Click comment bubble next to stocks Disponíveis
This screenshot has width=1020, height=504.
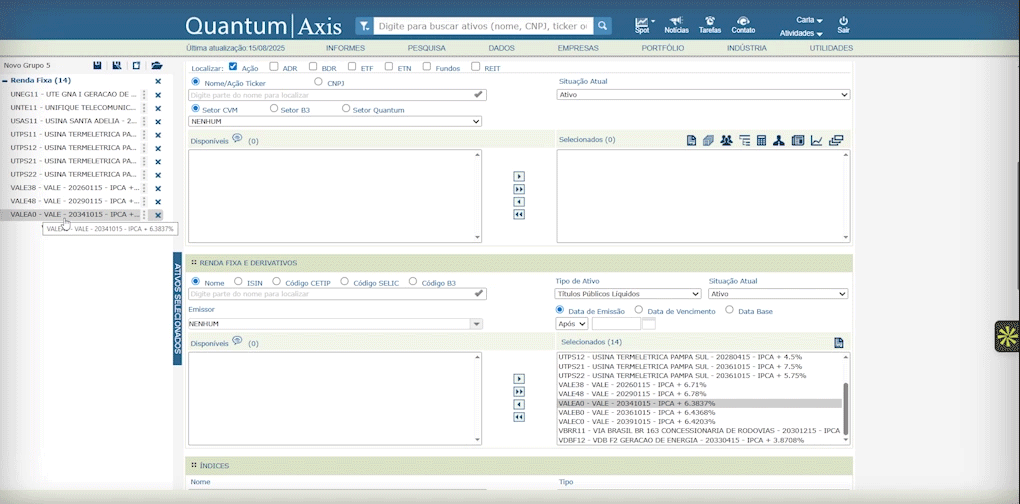[x=237, y=139]
